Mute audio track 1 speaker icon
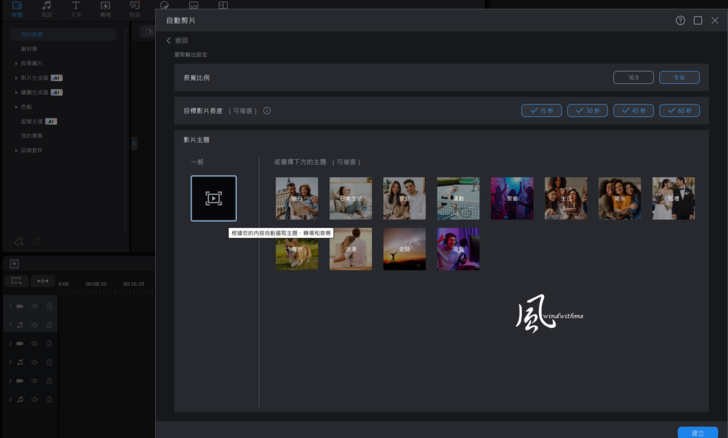Screen dimensions: 728x438 pyautogui.click(x=34, y=324)
